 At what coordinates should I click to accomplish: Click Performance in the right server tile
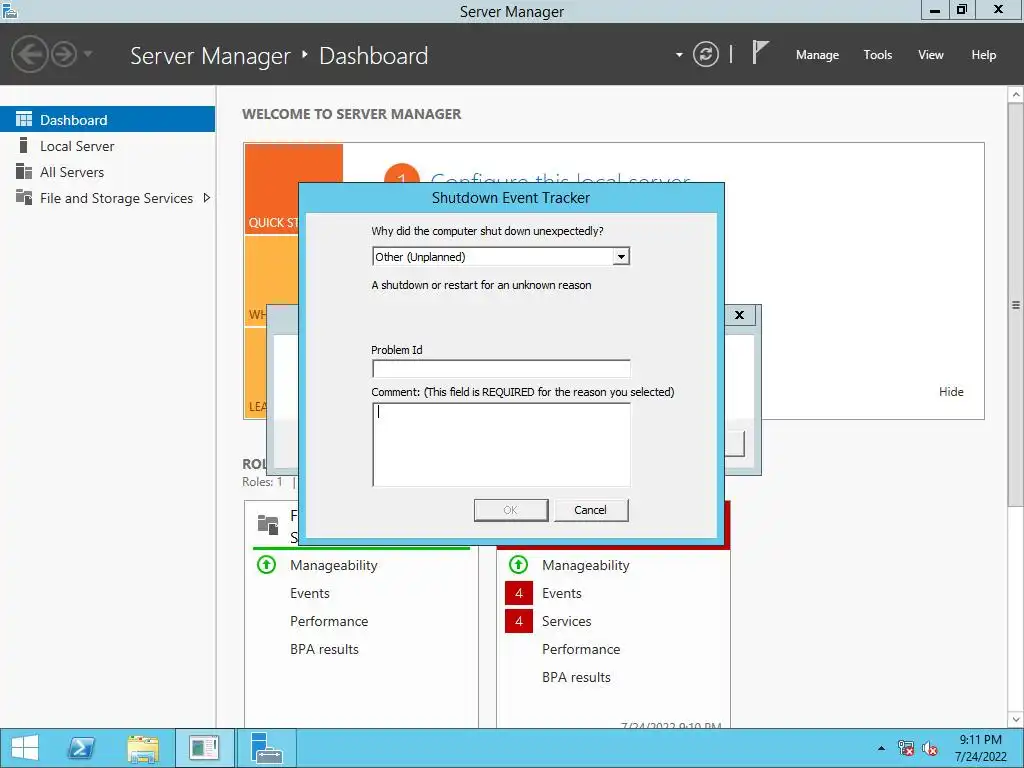(x=581, y=649)
